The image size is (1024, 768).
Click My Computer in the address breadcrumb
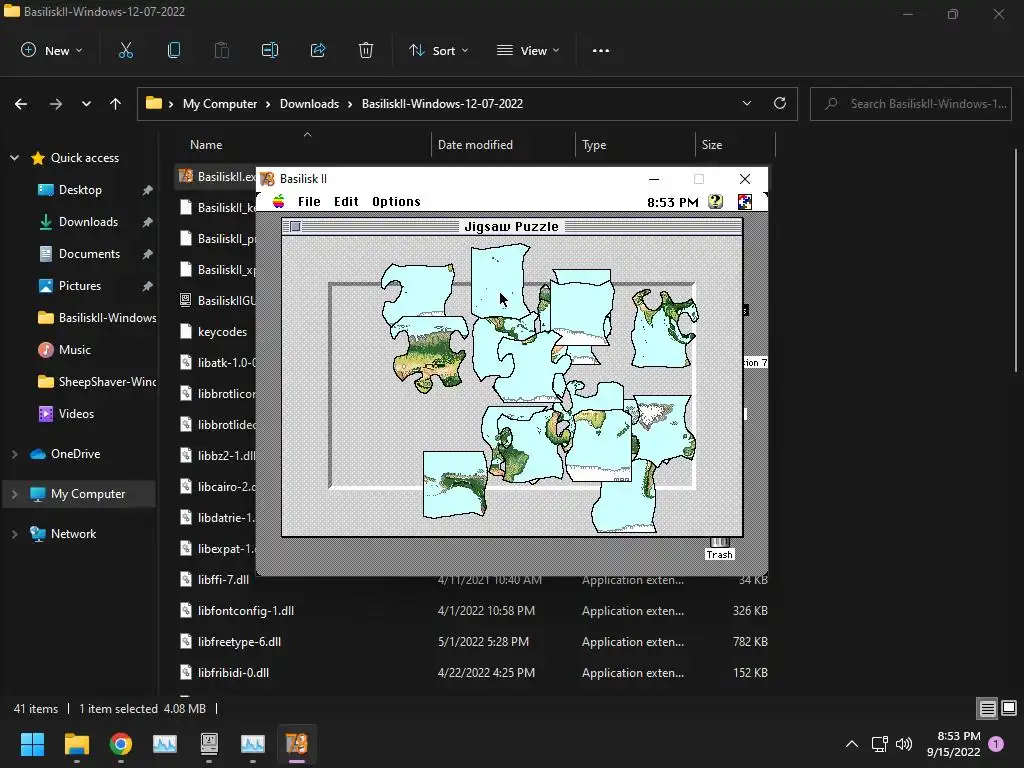point(220,104)
